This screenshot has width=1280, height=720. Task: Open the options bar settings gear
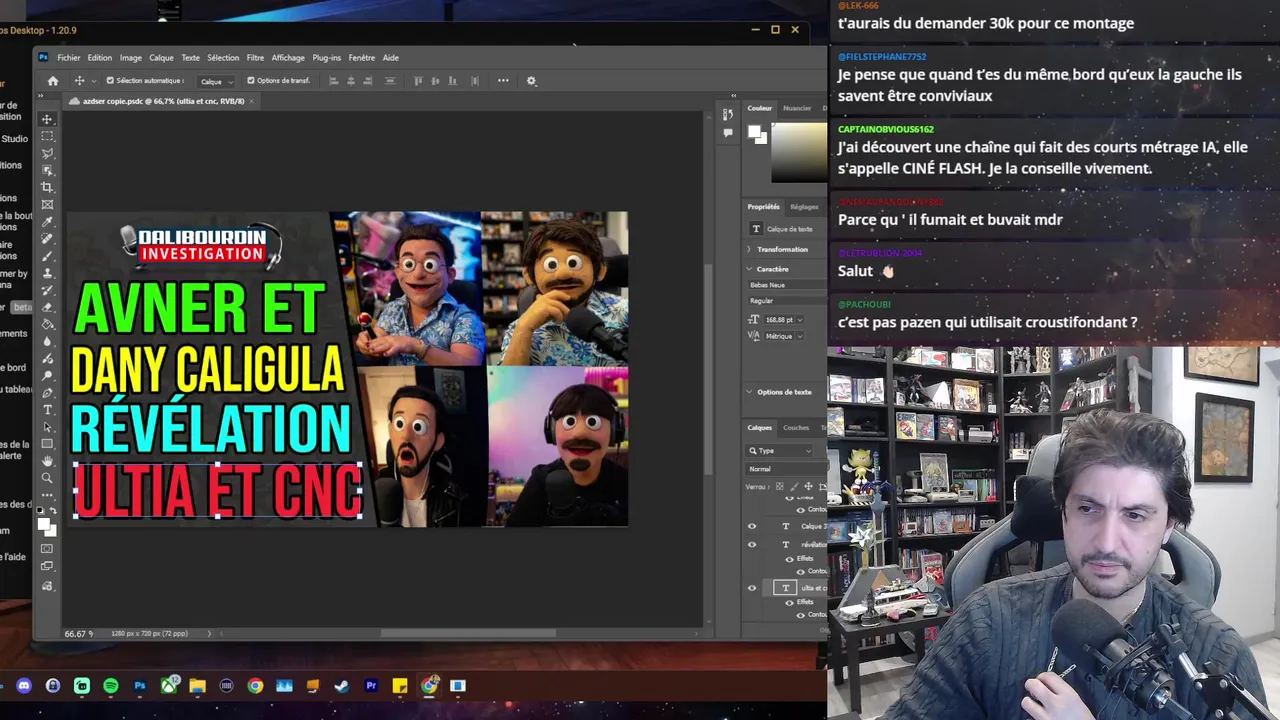coord(531,81)
